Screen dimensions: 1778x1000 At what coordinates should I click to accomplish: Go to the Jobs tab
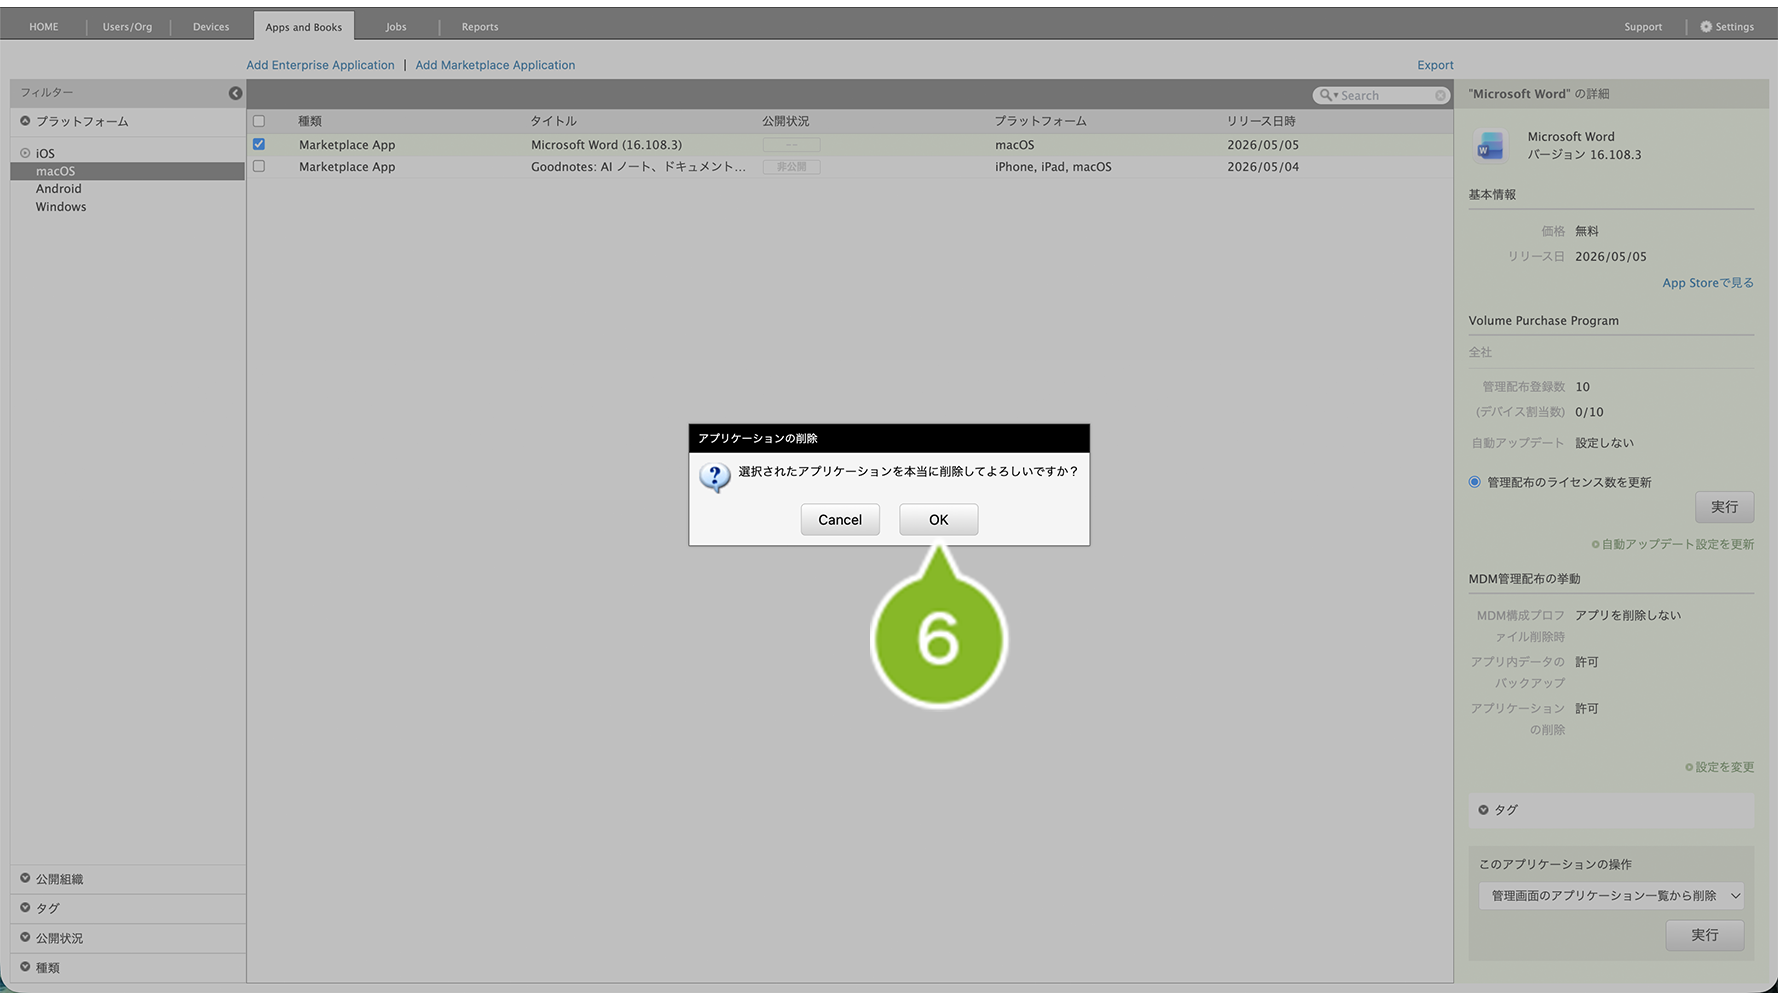click(x=396, y=27)
